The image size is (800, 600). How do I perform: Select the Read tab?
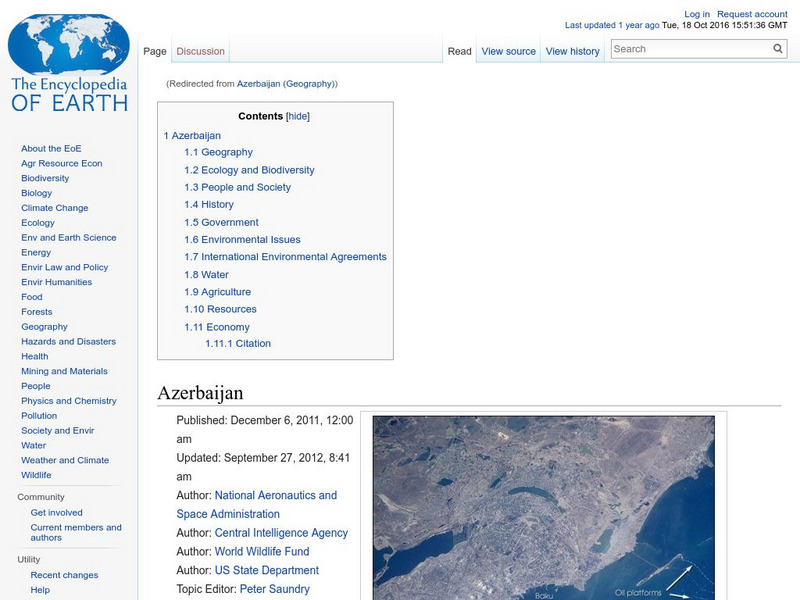point(459,50)
